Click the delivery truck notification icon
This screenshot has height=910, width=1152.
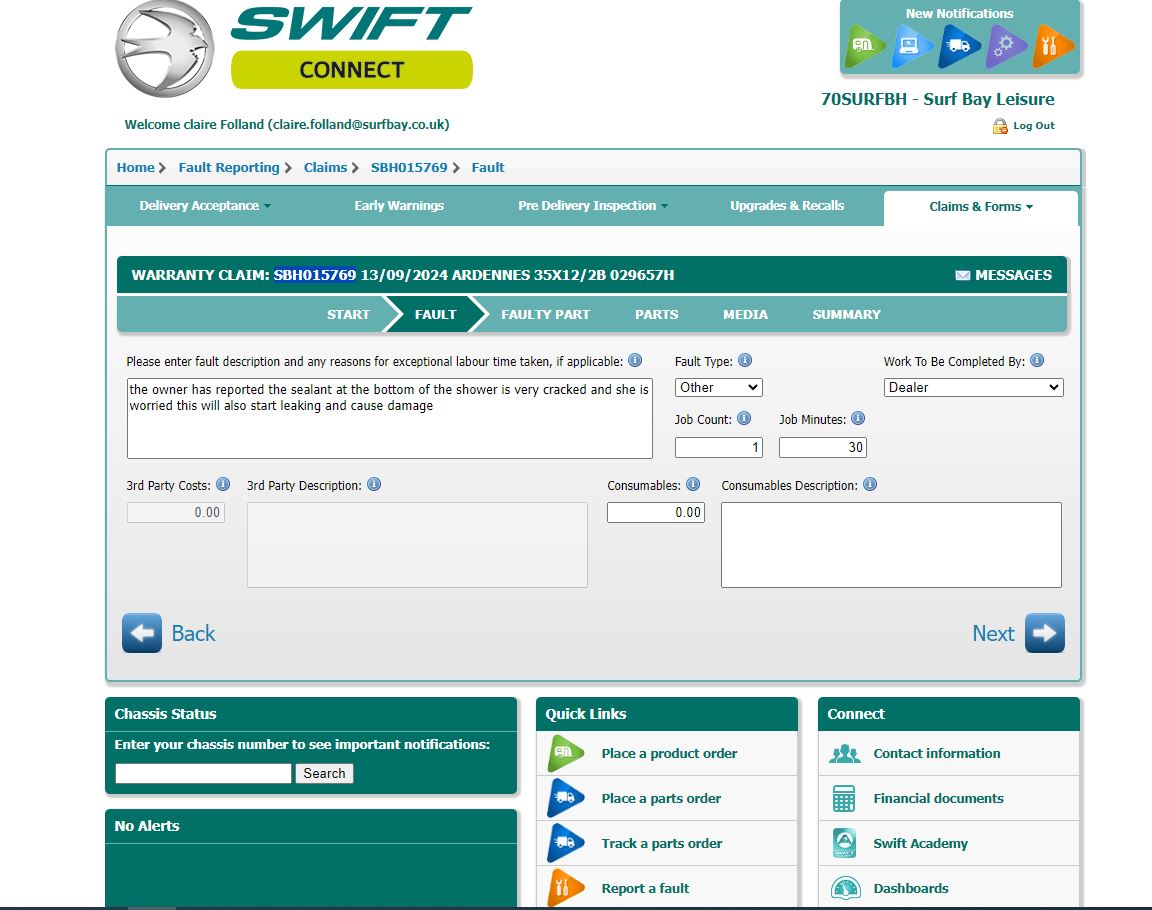pos(958,46)
